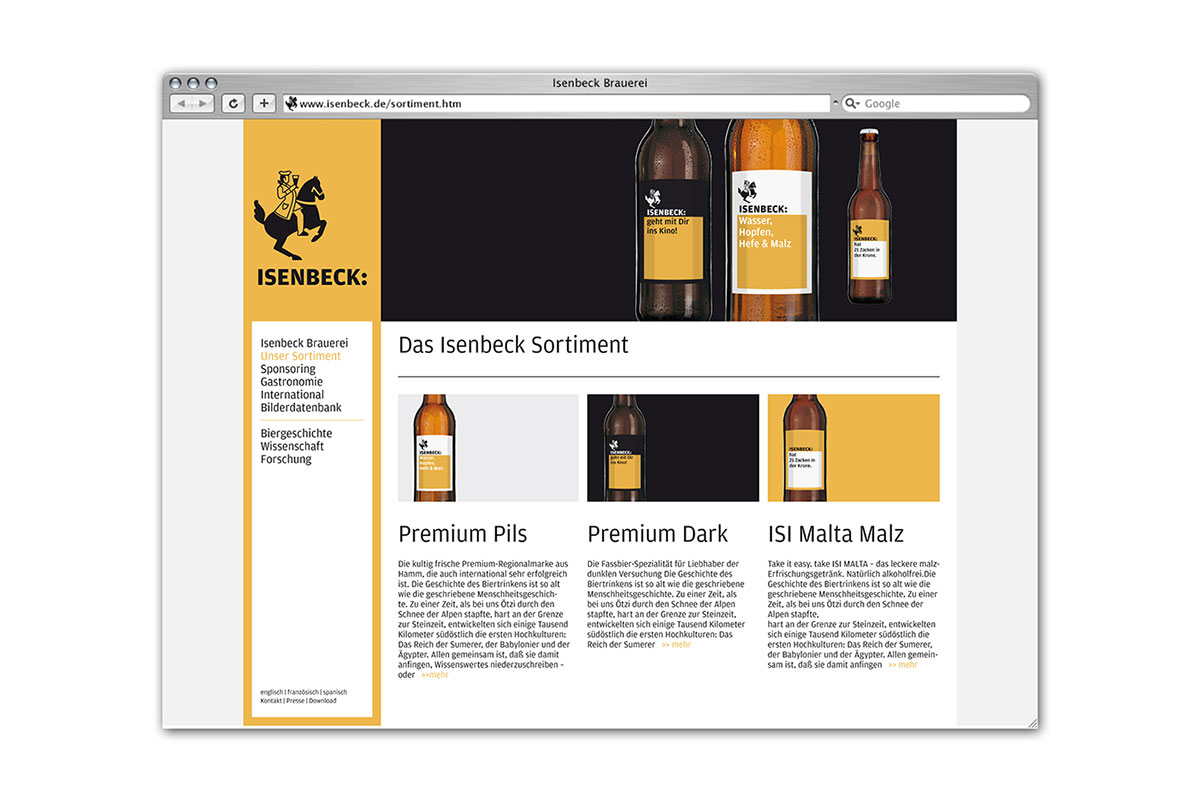Click the banner bottle labeled 'Wasser, Hopfen, Hefe & Malz'

771,220
